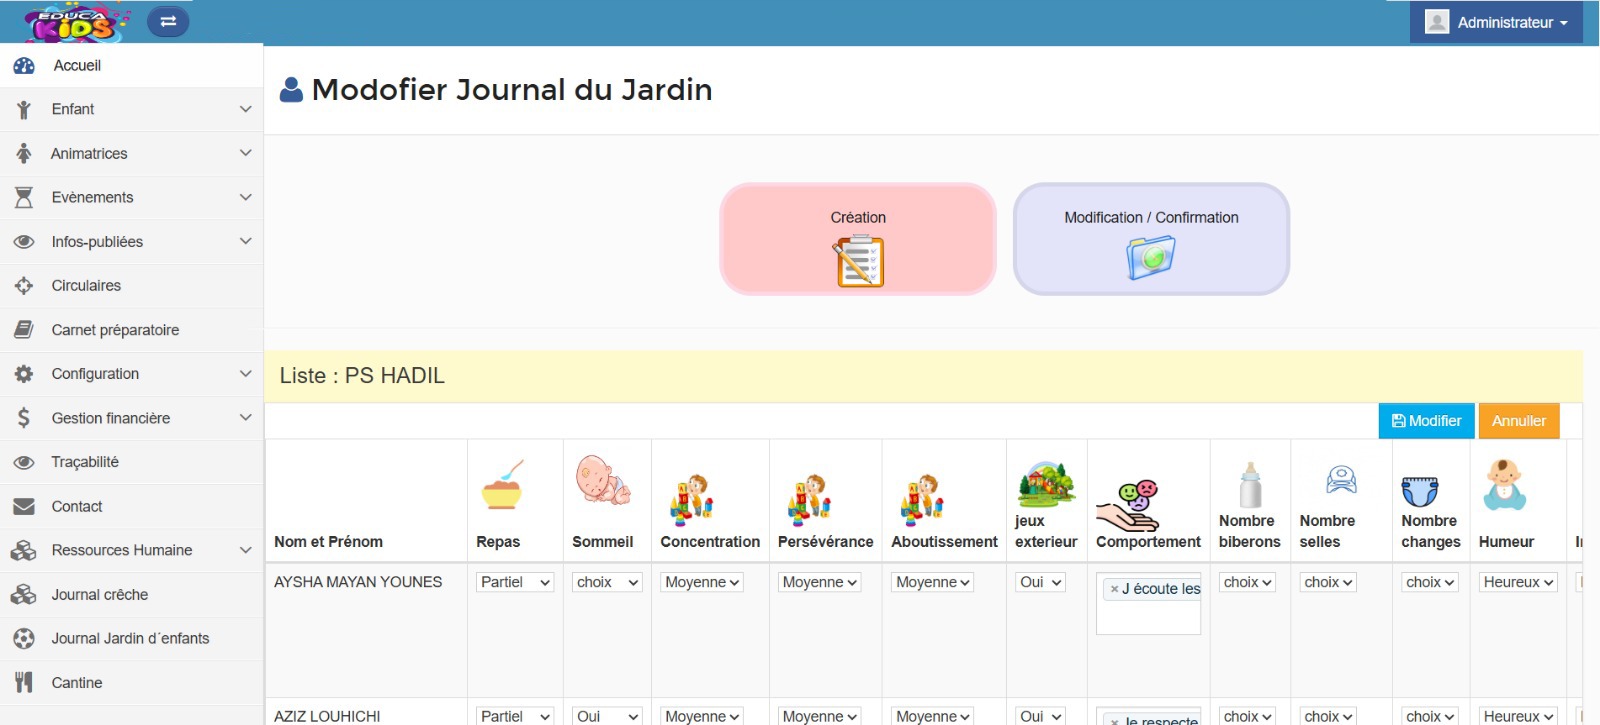Expand the Enfant menu chevron
The height and width of the screenshot is (725, 1600).
(x=245, y=109)
